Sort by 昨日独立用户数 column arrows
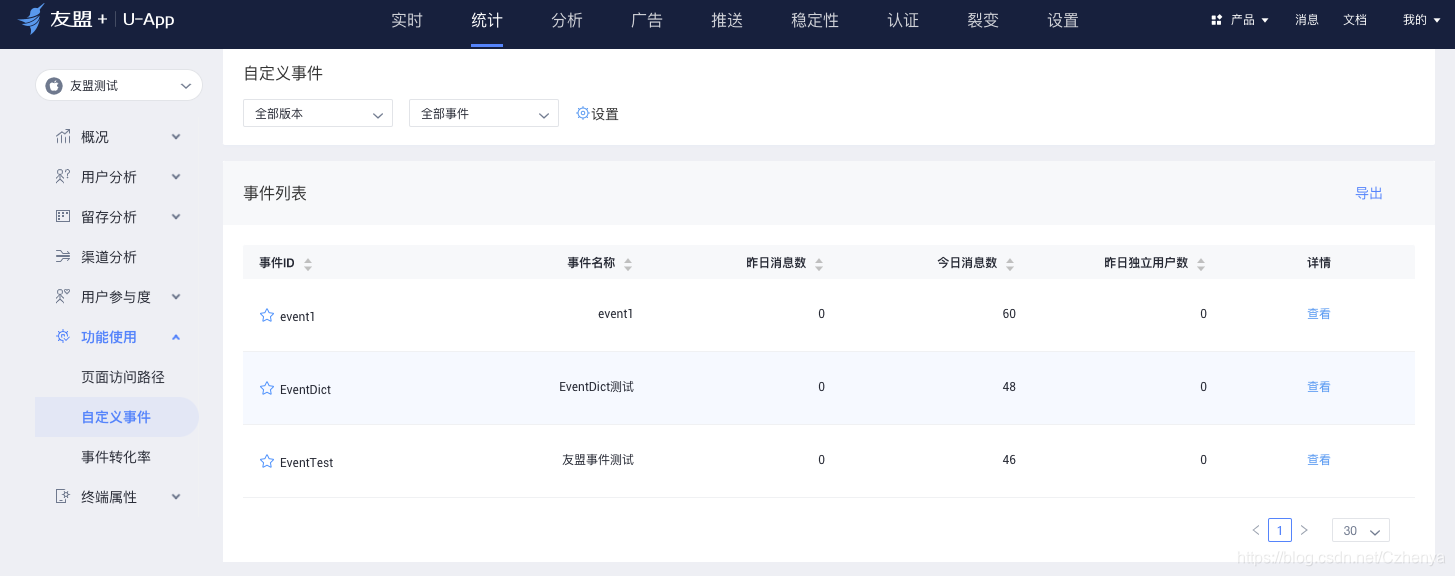Image resolution: width=1455 pixels, height=576 pixels. [x=1201, y=264]
